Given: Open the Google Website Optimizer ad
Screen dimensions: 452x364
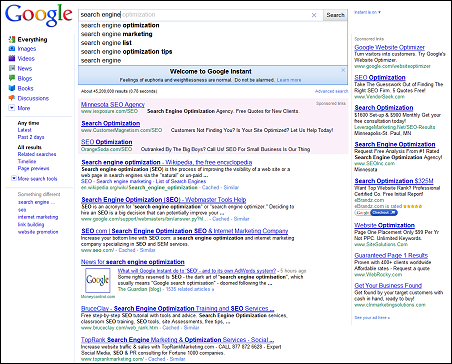Looking at the screenshot, I should [389, 47].
